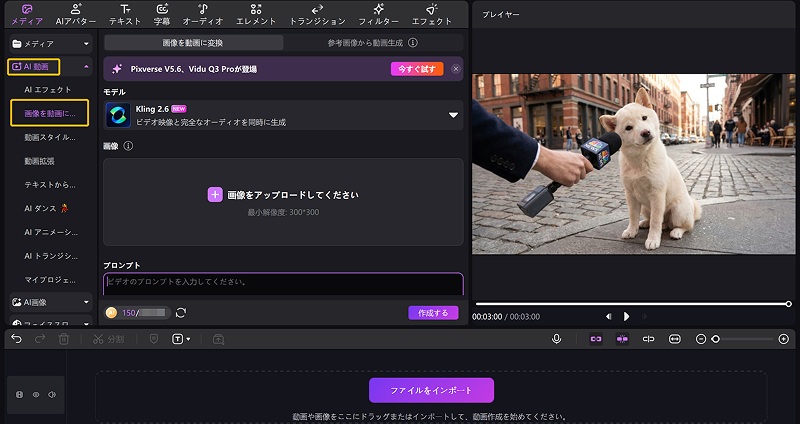800x424 pixels.
Task: Click 画像をアップロードしてください upload text
Action: click(x=293, y=195)
